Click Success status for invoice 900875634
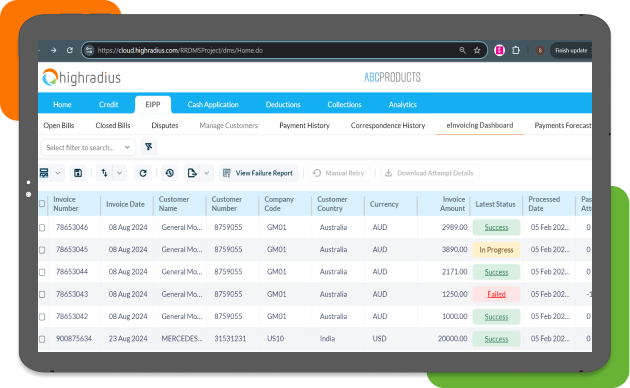Image resolution: width=630 pixels, height=388 pixels. click(x=496, y=339)
